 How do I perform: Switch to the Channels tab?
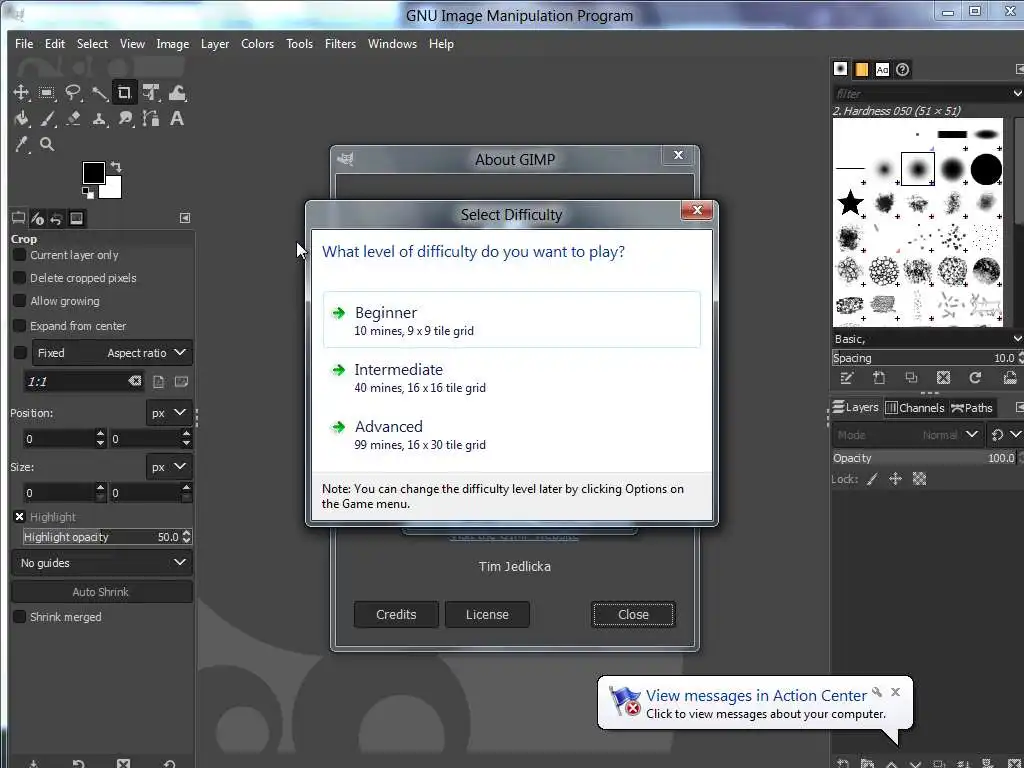point(915,408)
